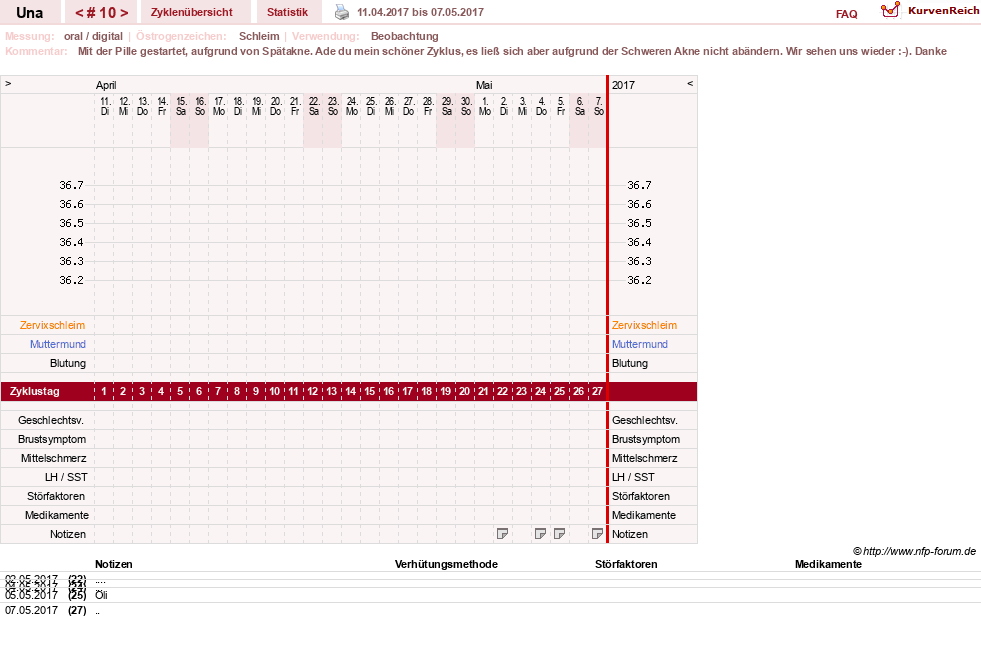Click the date column 7. So
981x663 pixels.
tap(599, 106)
